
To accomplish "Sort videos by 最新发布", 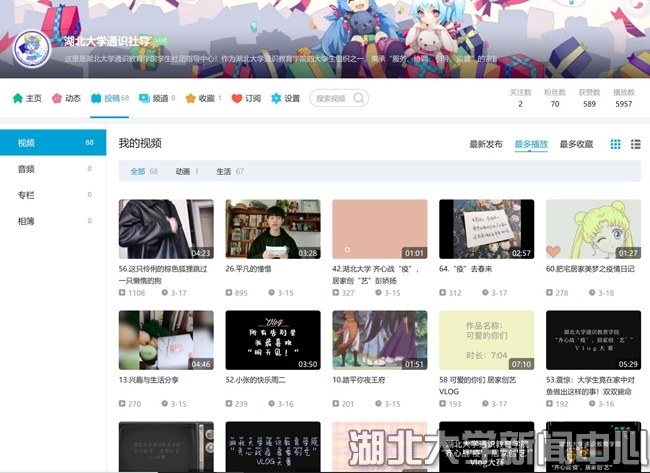I will [x=486, y=144].
